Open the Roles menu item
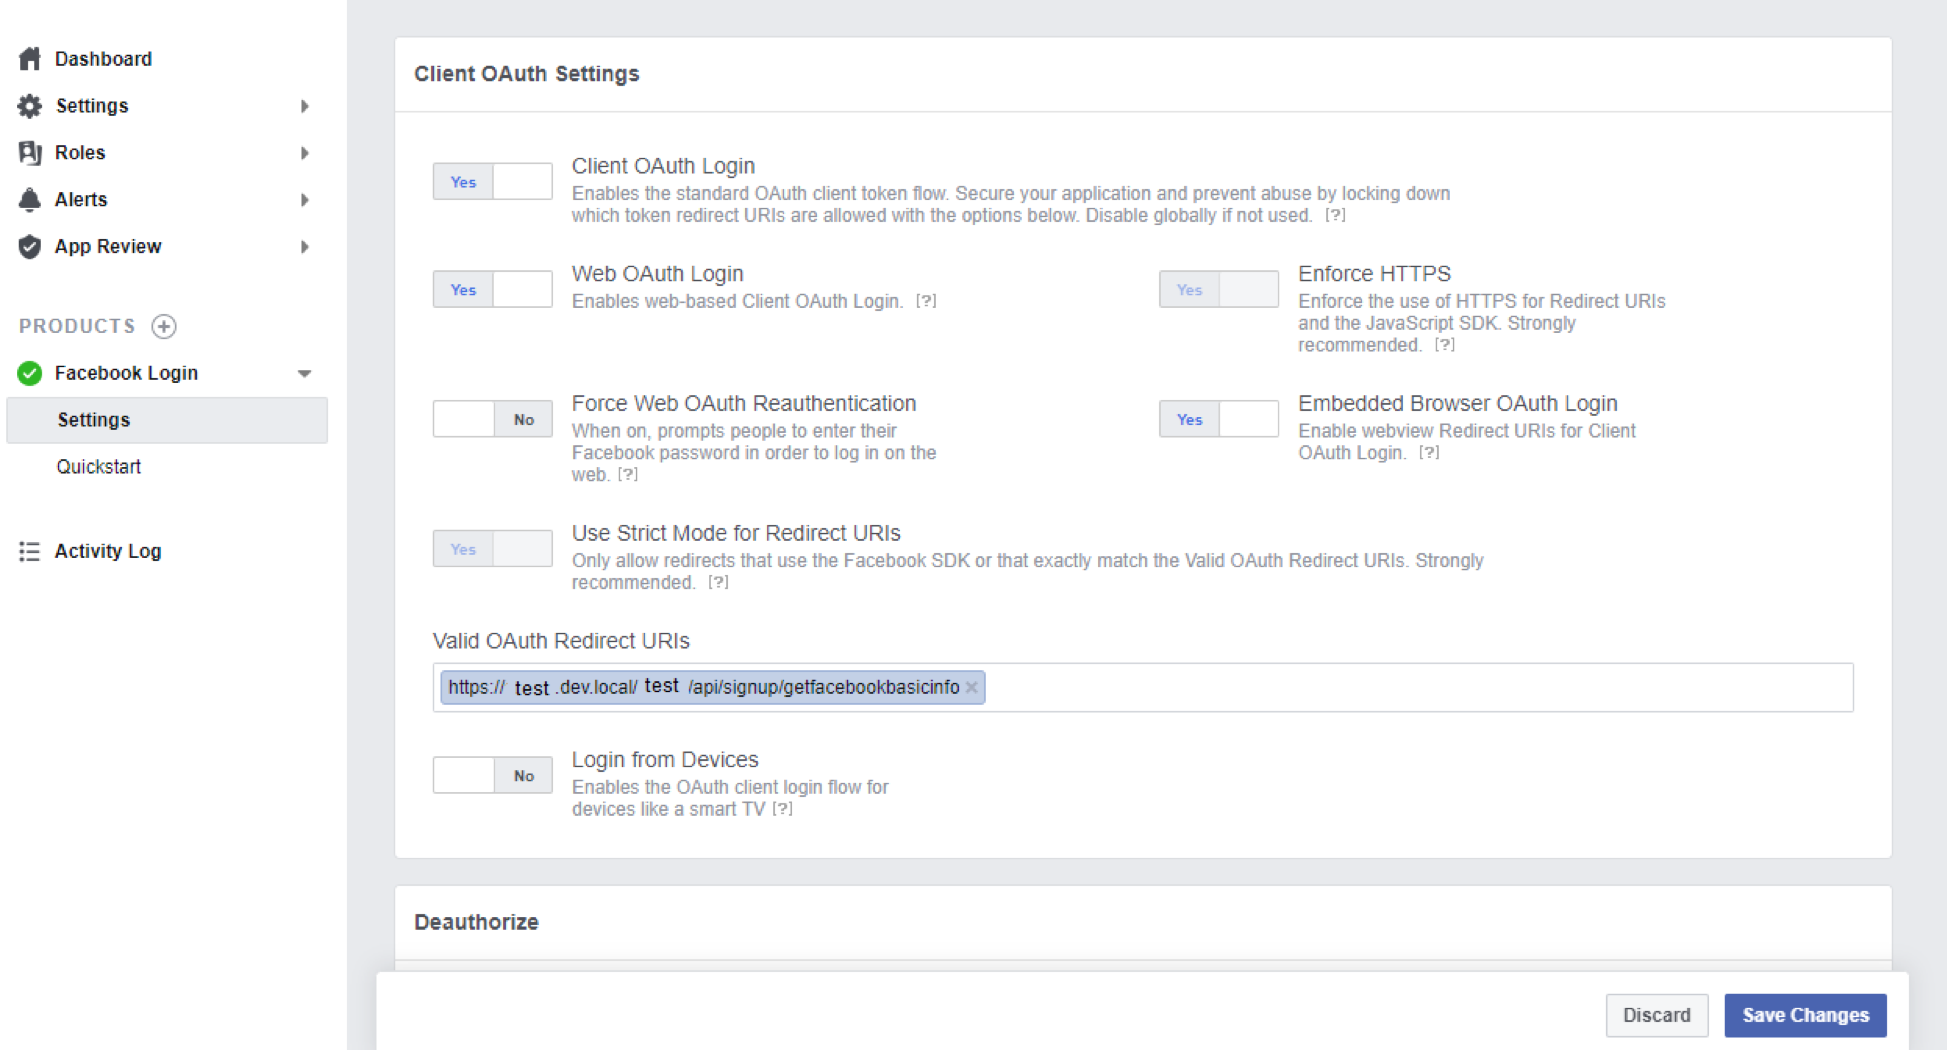 [x=80, y=153]
